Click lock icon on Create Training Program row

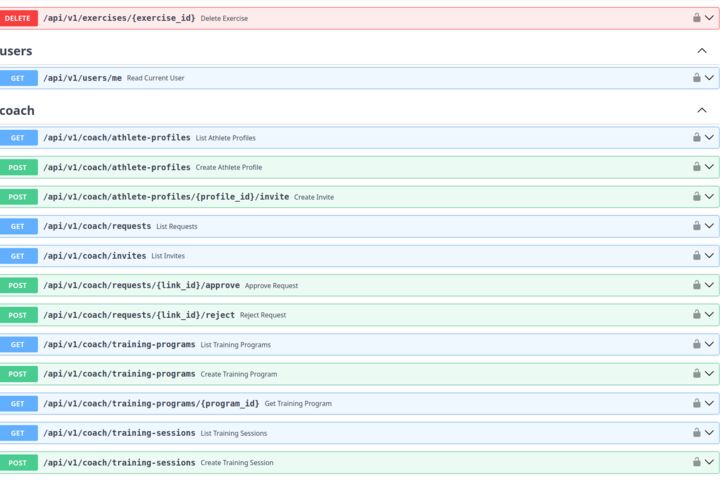(x=697, y=373)
